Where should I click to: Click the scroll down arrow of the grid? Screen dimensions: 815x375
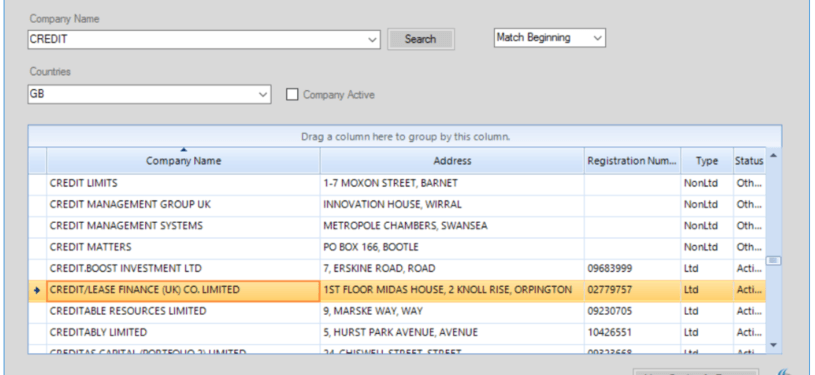[773, 345]
